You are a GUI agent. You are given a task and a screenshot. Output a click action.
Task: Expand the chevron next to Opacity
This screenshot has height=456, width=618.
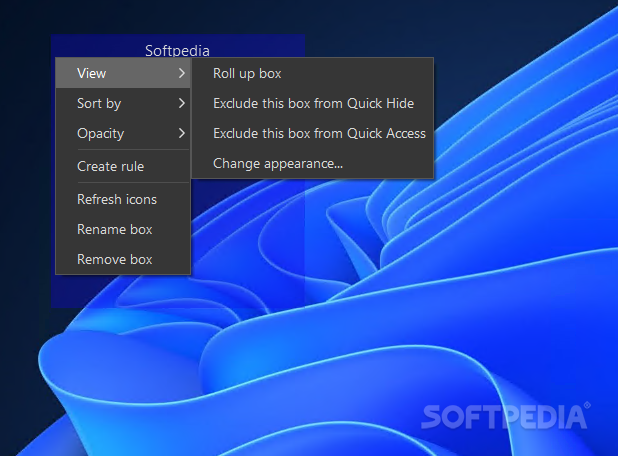[x=181, y=133]
